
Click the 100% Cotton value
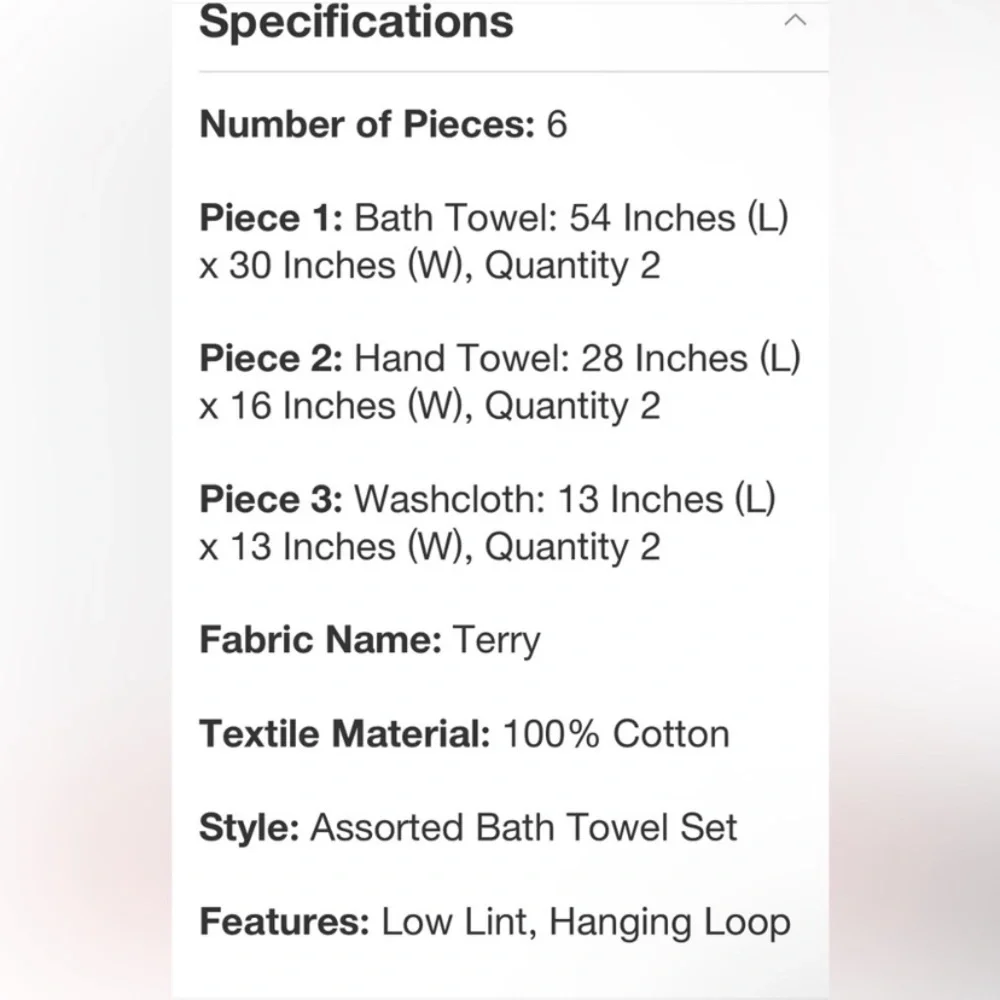click(x=616, y=734)
